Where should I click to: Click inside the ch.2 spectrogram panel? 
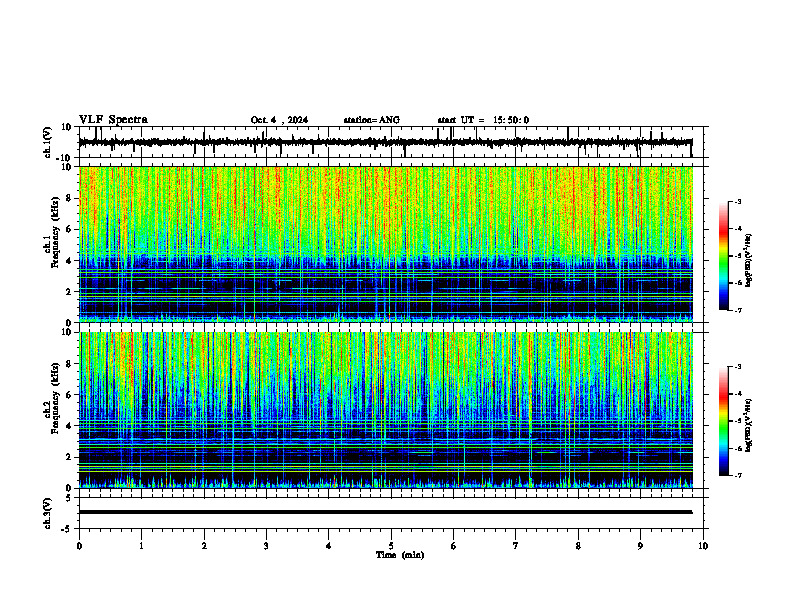coord(386,410)
